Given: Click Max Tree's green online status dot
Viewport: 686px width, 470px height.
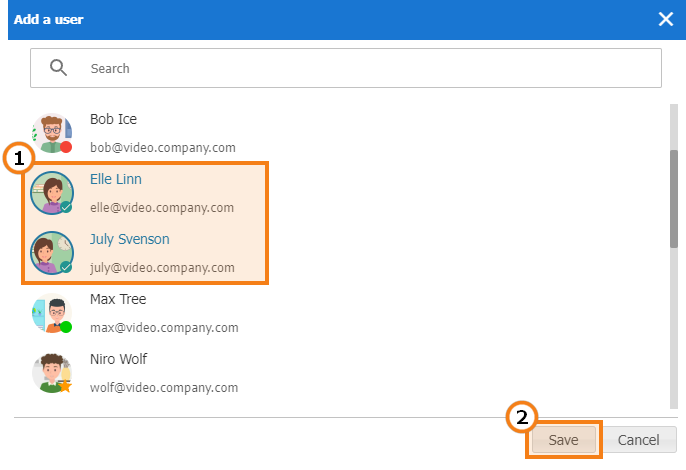Looking at the screenshot, I should click(x=66, y=327).
